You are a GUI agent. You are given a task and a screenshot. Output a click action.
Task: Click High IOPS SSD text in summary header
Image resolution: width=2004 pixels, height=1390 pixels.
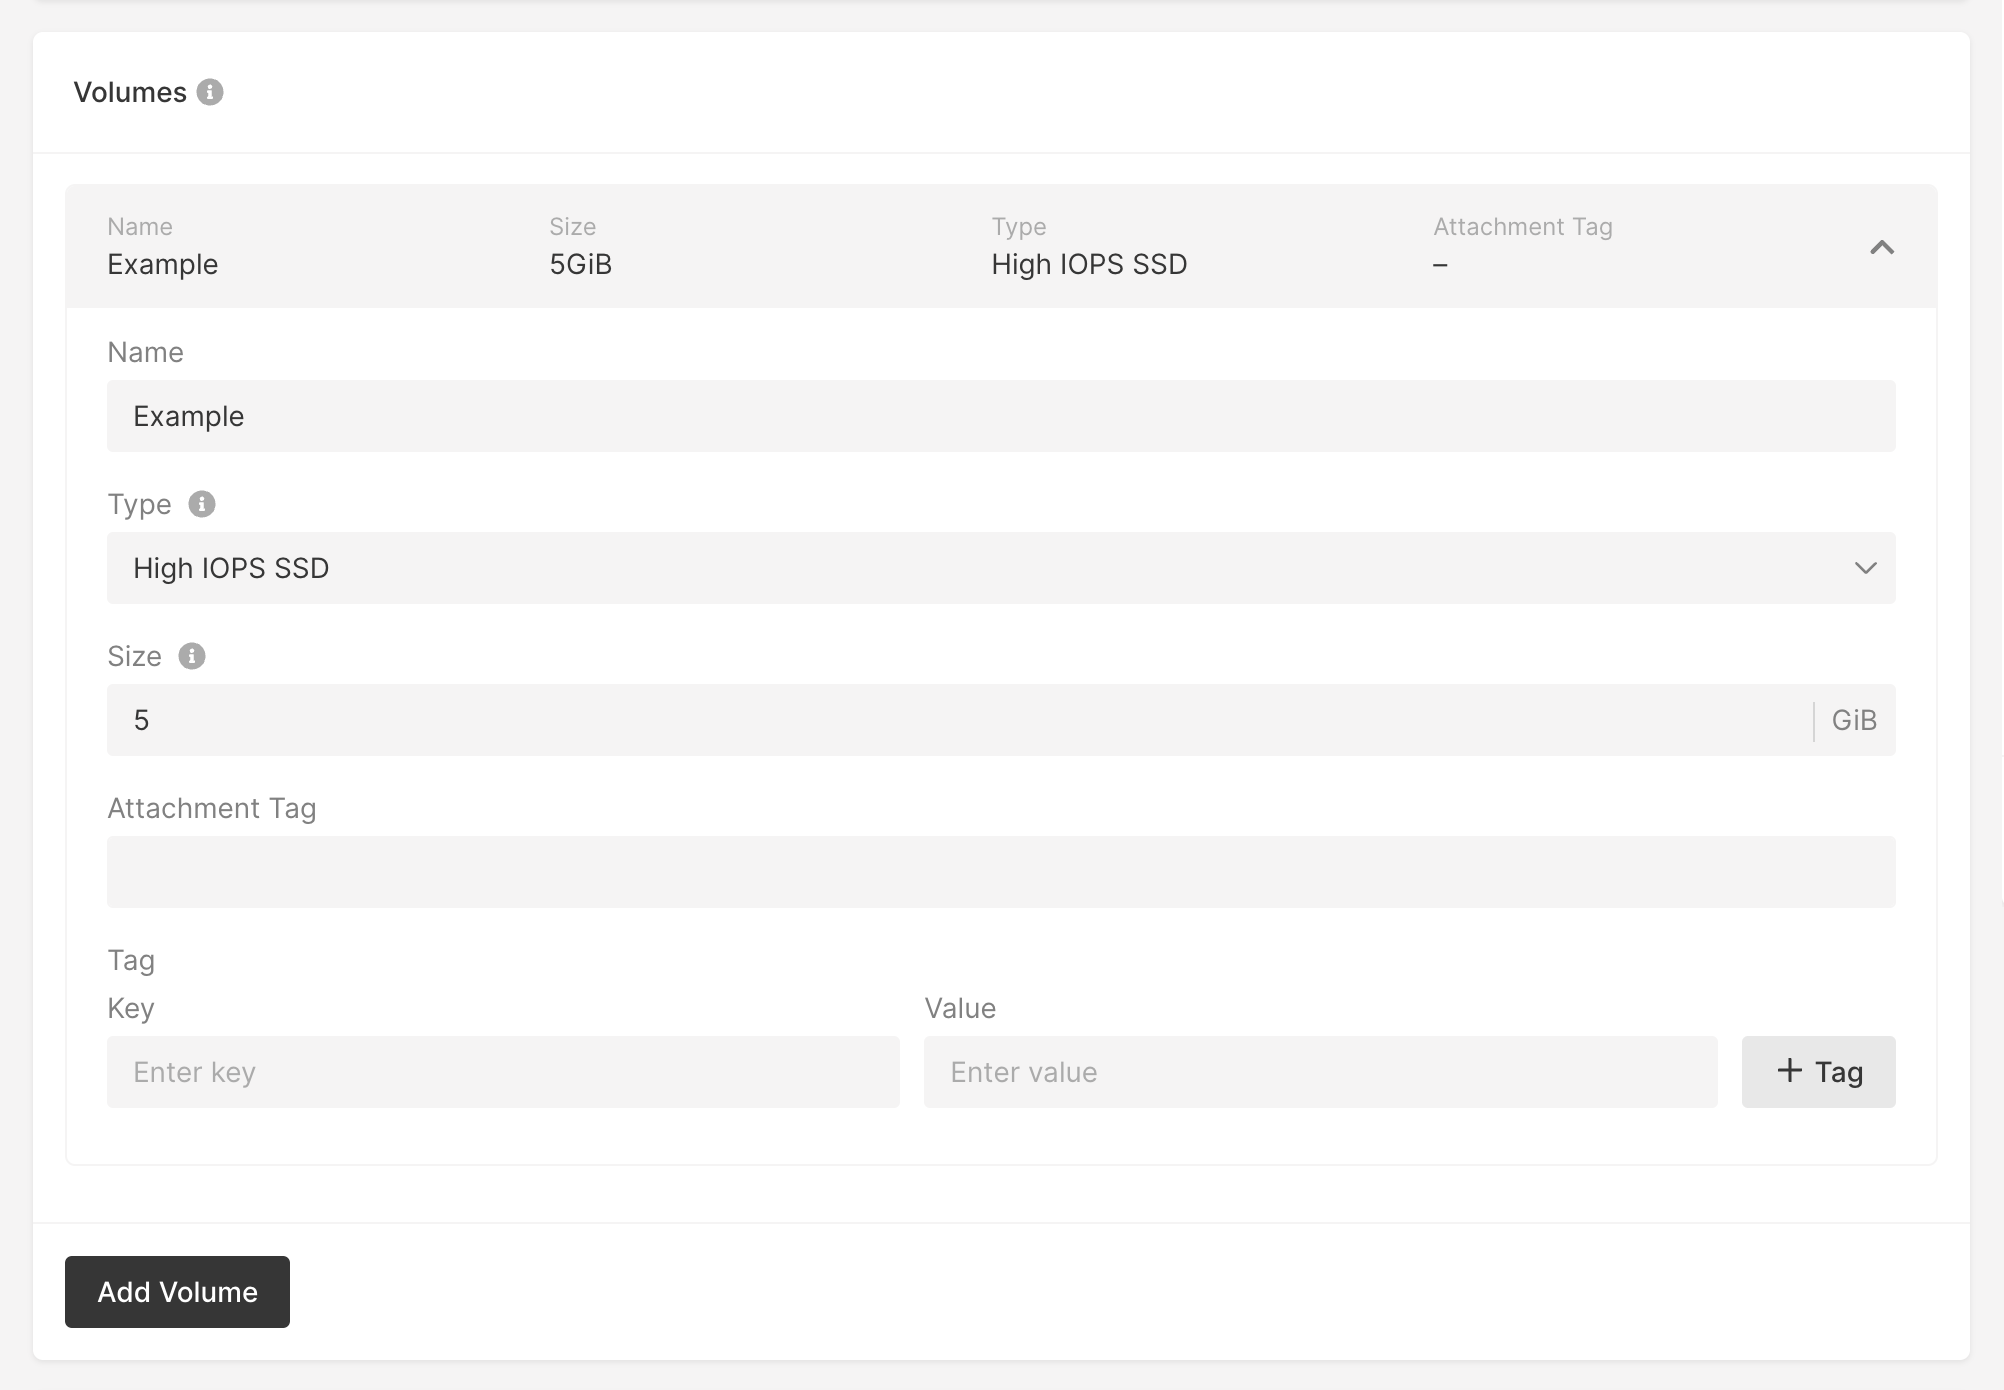[1090, 264]
